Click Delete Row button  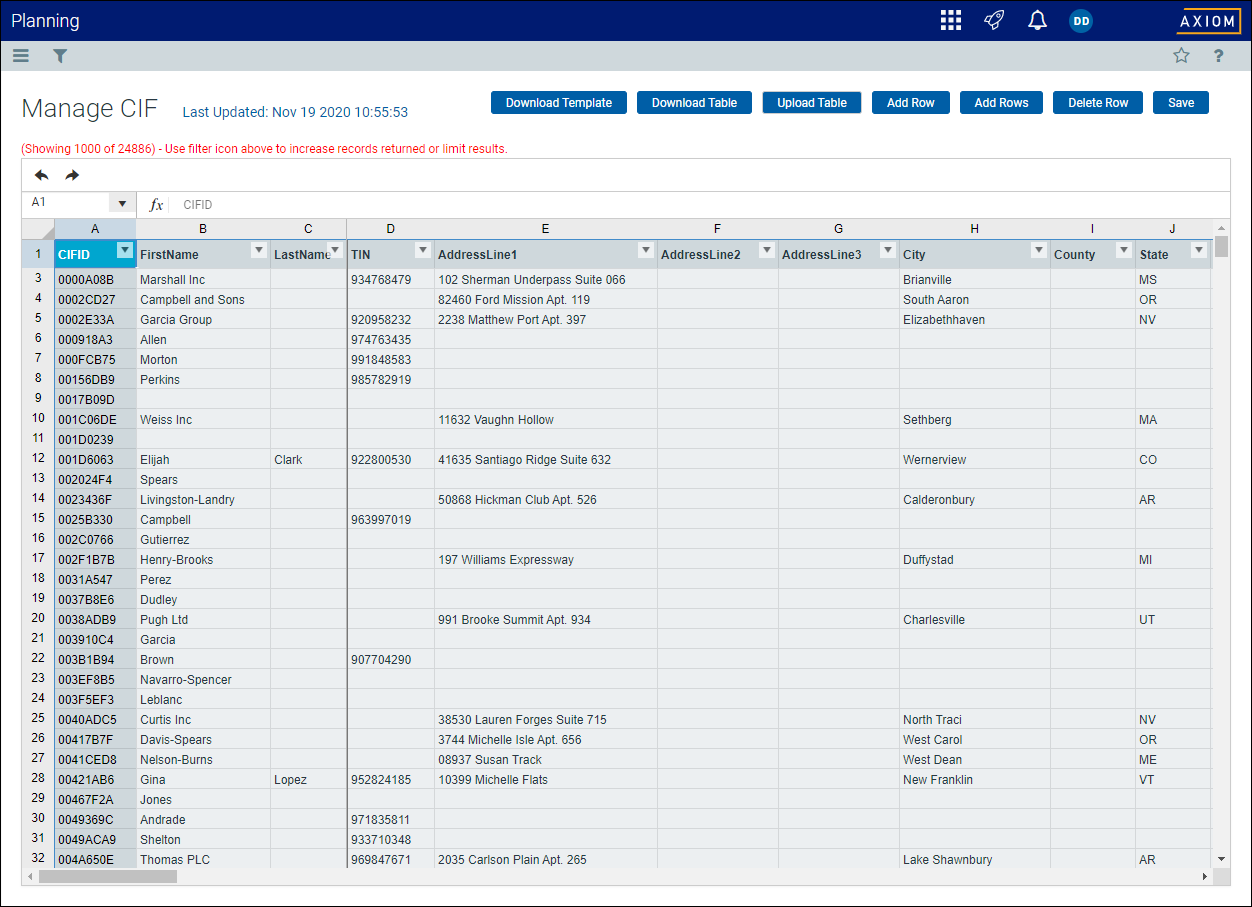click(1098, 103)
